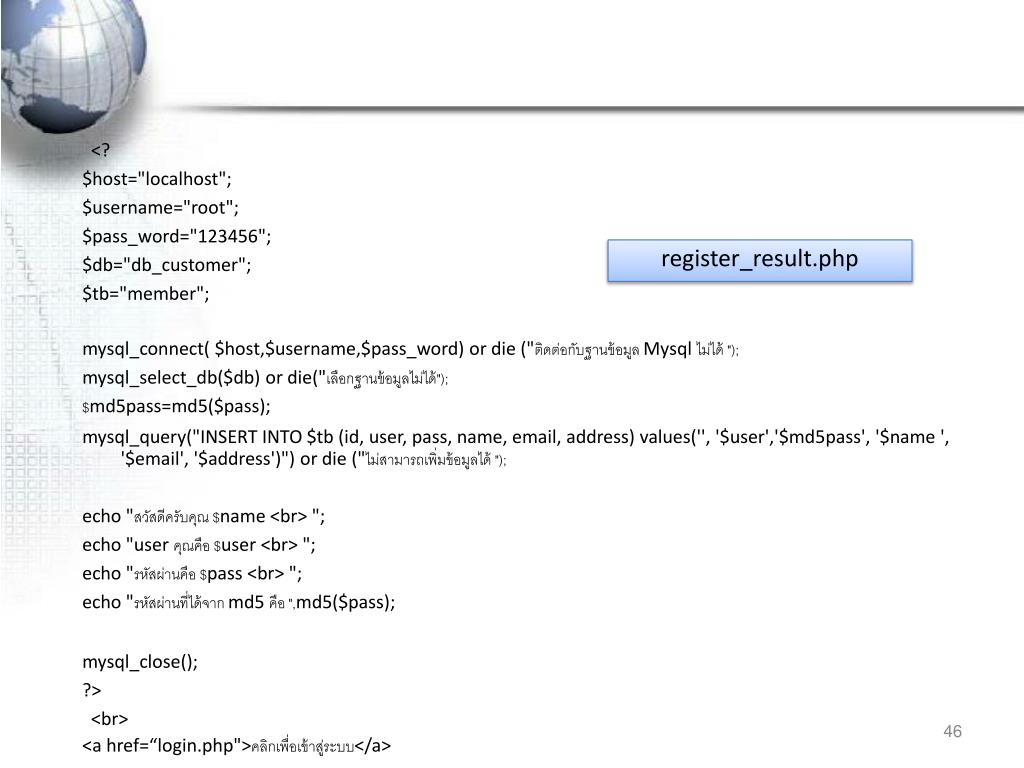Screen dimensions: 1024x768
Task: Click the mysql_close() line
Action: tap(140, 662)
